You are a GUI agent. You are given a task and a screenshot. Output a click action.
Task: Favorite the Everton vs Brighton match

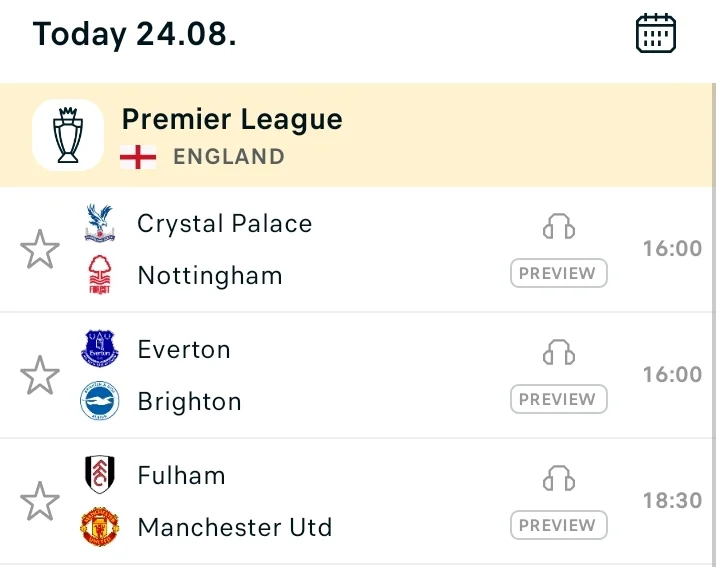coord(40,375)
